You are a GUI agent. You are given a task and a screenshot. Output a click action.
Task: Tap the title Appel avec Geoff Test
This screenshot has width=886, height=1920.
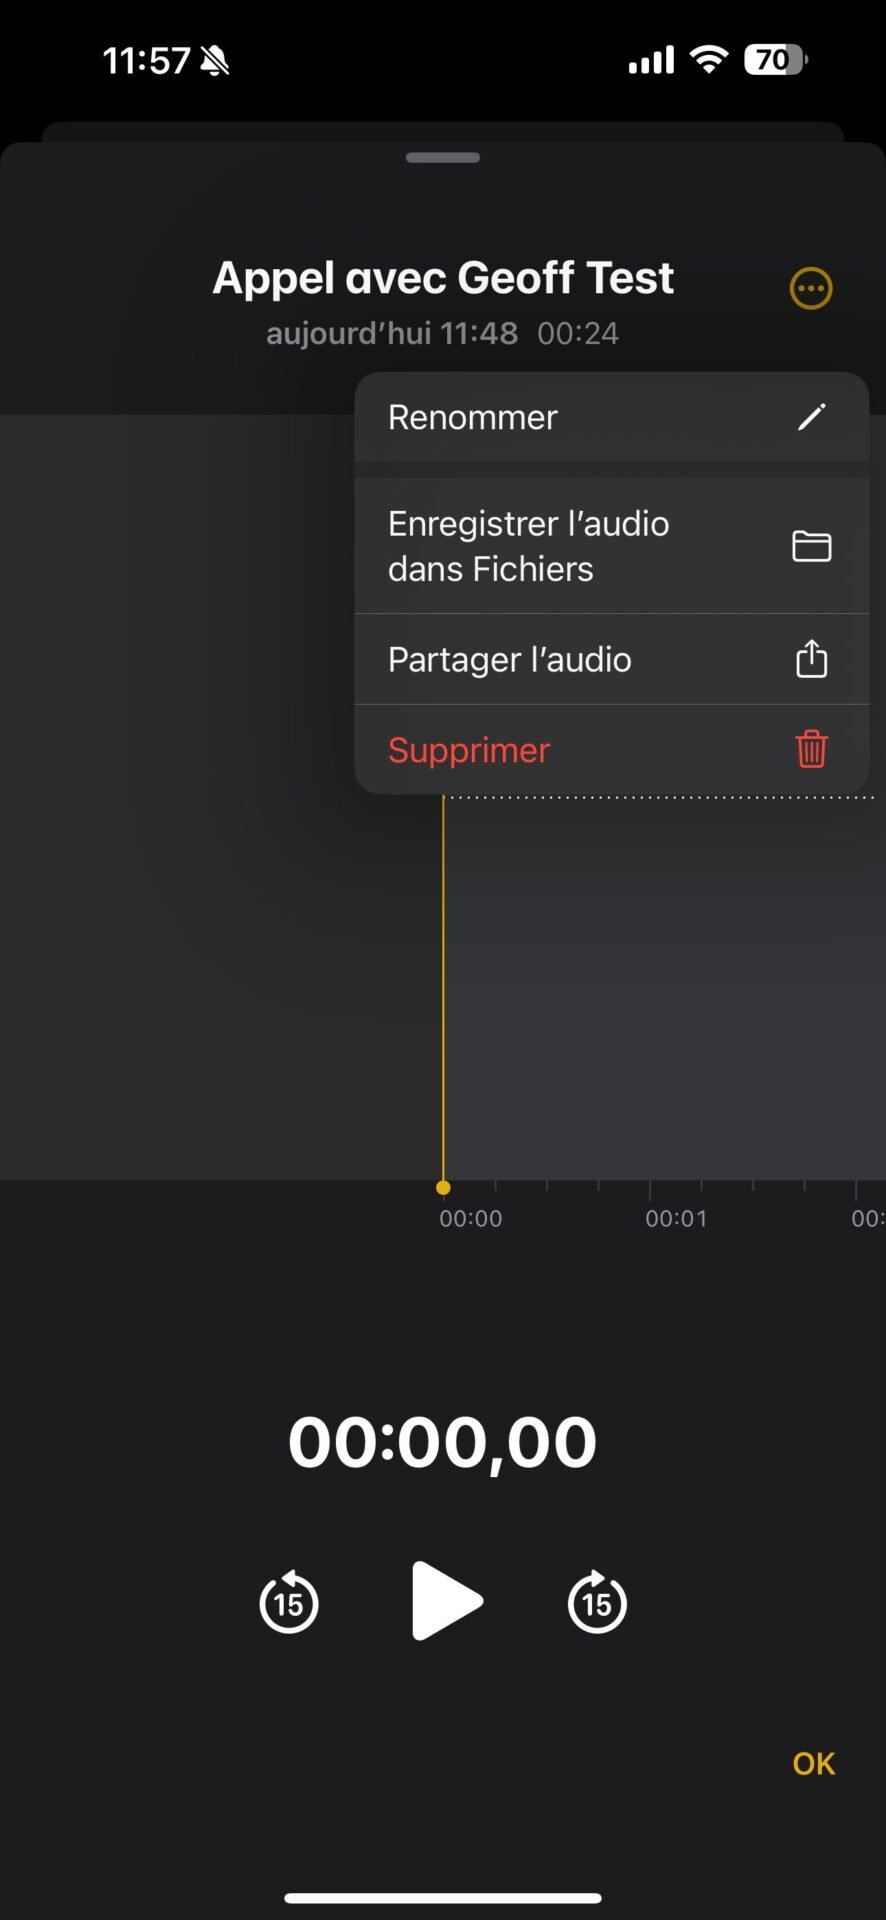(443, 278)
